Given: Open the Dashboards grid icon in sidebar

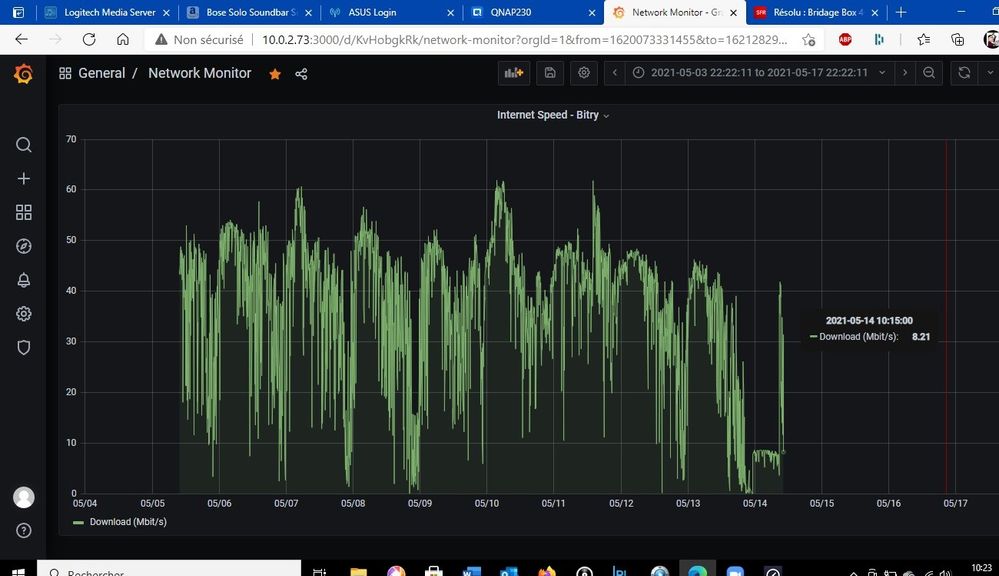Looking at the screenshot, I should (24, 212).
